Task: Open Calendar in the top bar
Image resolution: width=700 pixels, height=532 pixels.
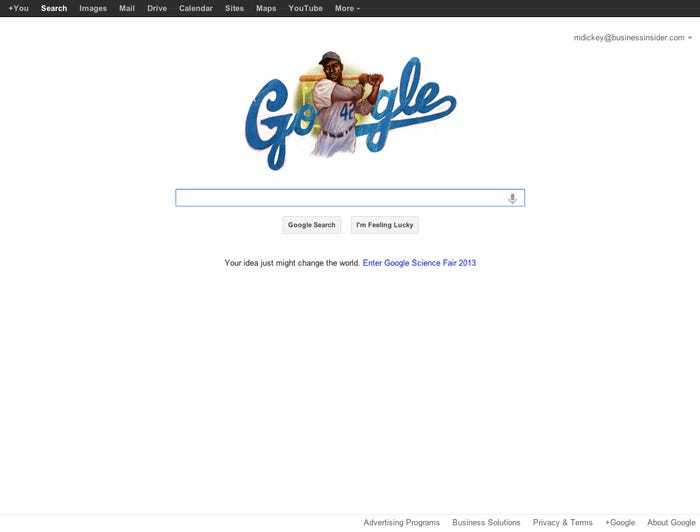Action: 196,8
